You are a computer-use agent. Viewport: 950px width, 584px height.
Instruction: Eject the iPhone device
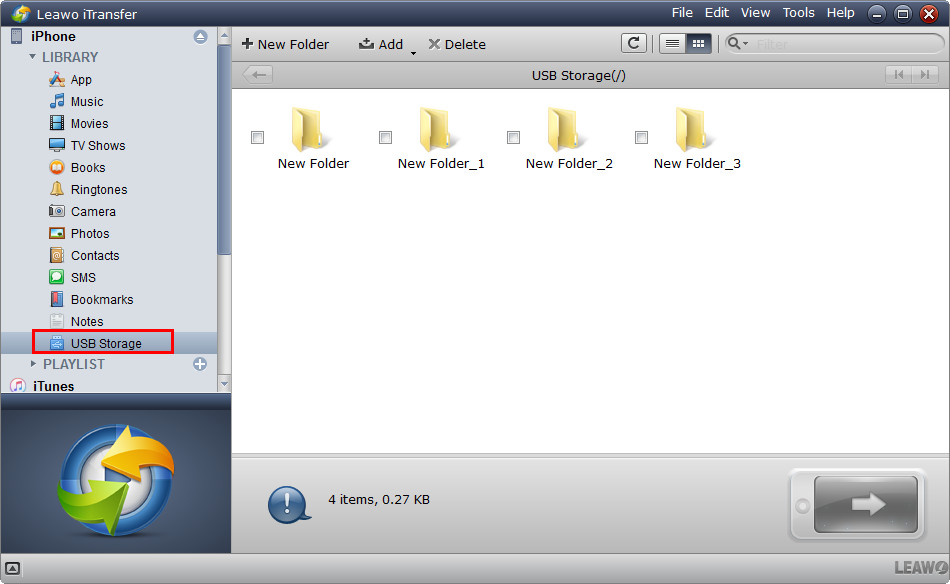201,37
